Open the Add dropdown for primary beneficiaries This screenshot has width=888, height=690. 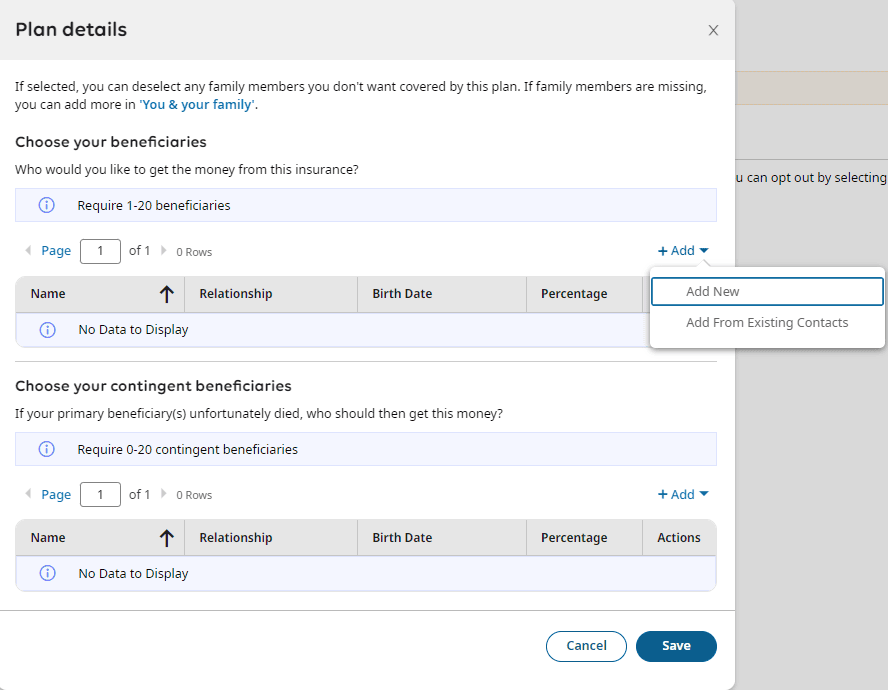[x=683, y=251]
